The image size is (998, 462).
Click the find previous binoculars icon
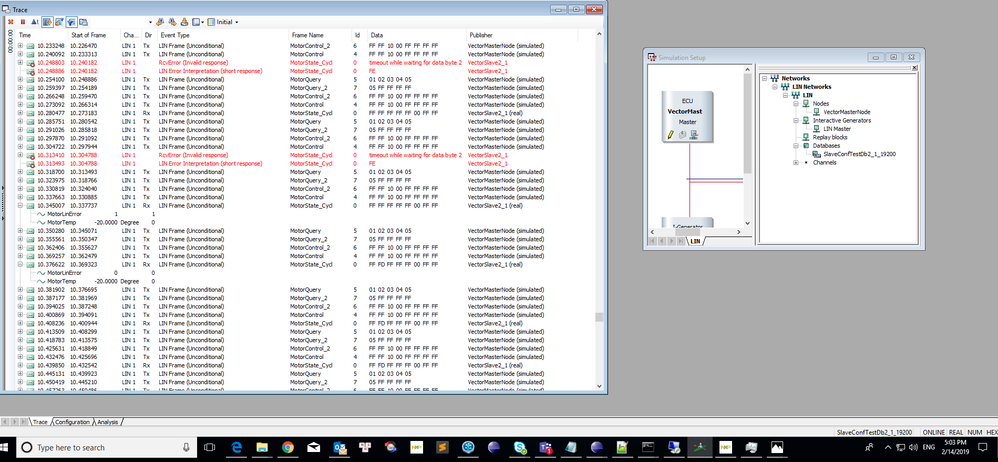coord(160,22)
